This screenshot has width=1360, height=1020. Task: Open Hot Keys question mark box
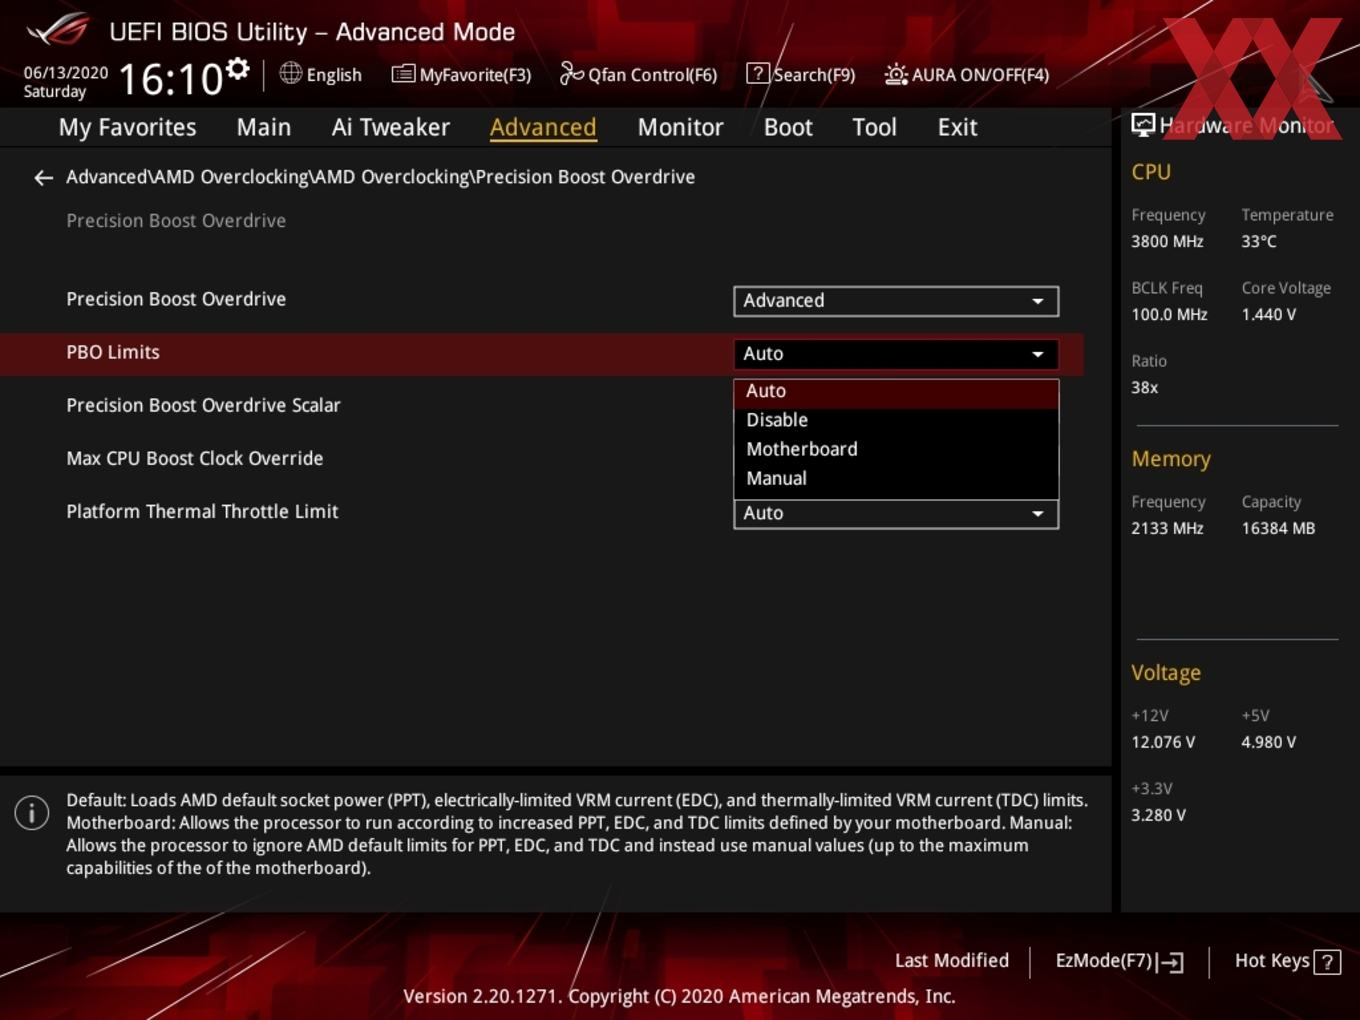pos(1327,962)
